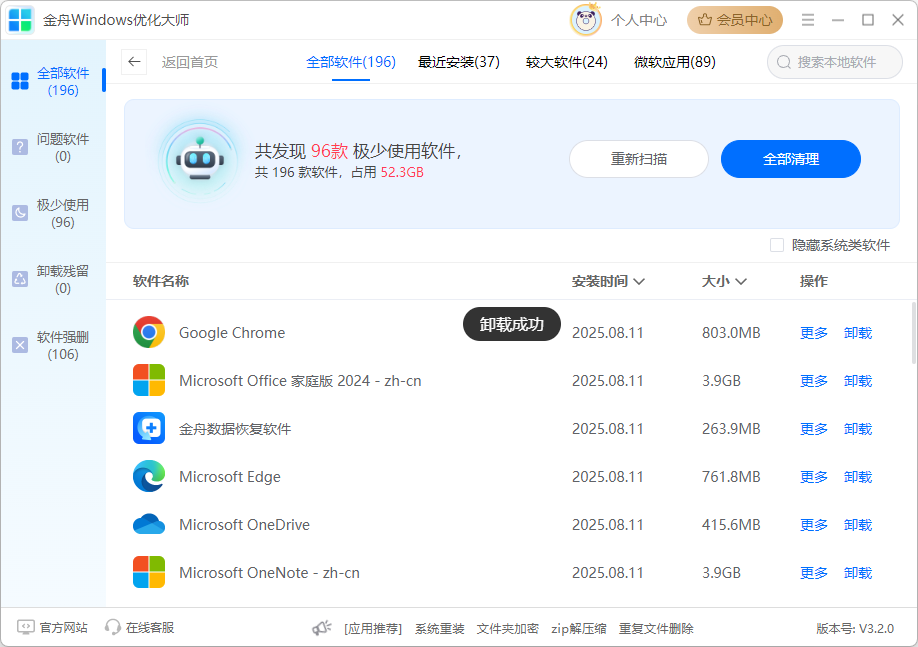Click Google Chrome size 803.0MB
The image size is (918, 647).
(731, 333)
